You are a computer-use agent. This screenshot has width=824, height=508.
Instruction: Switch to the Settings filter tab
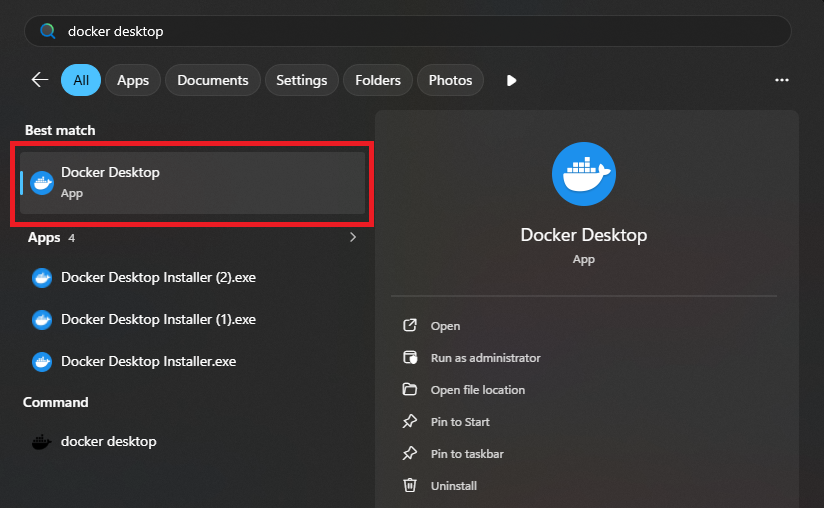coord(302,80)
